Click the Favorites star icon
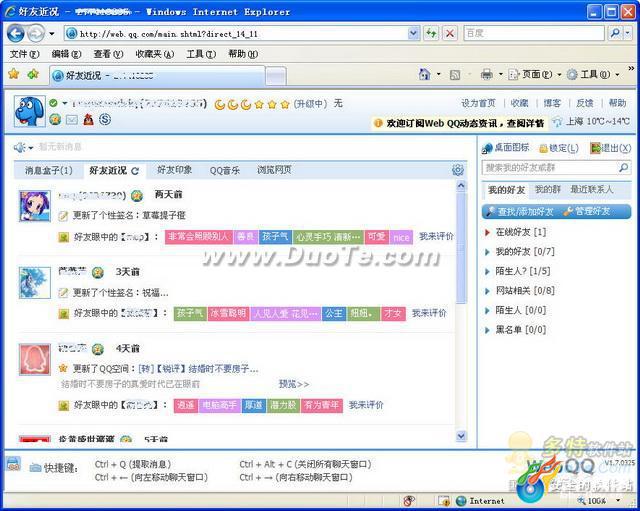Viewport: 640px width, 511px height. (x=13, y=74)
